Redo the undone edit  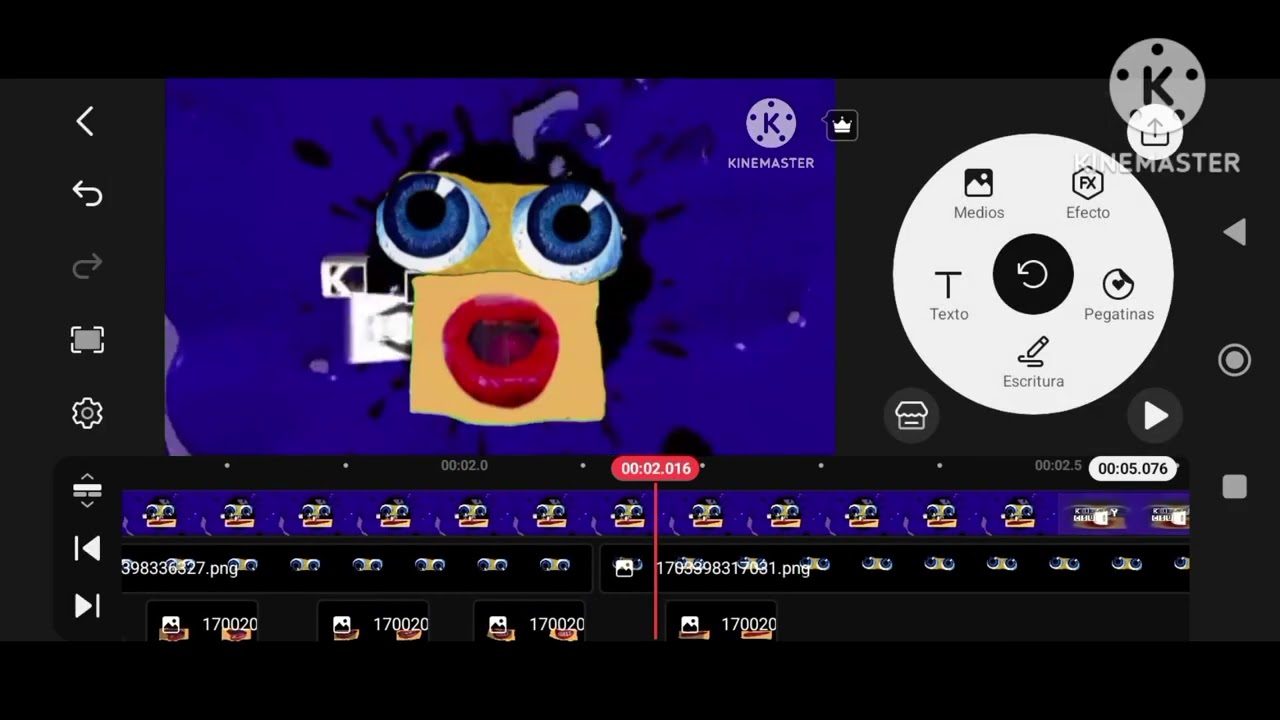[87, 266]
